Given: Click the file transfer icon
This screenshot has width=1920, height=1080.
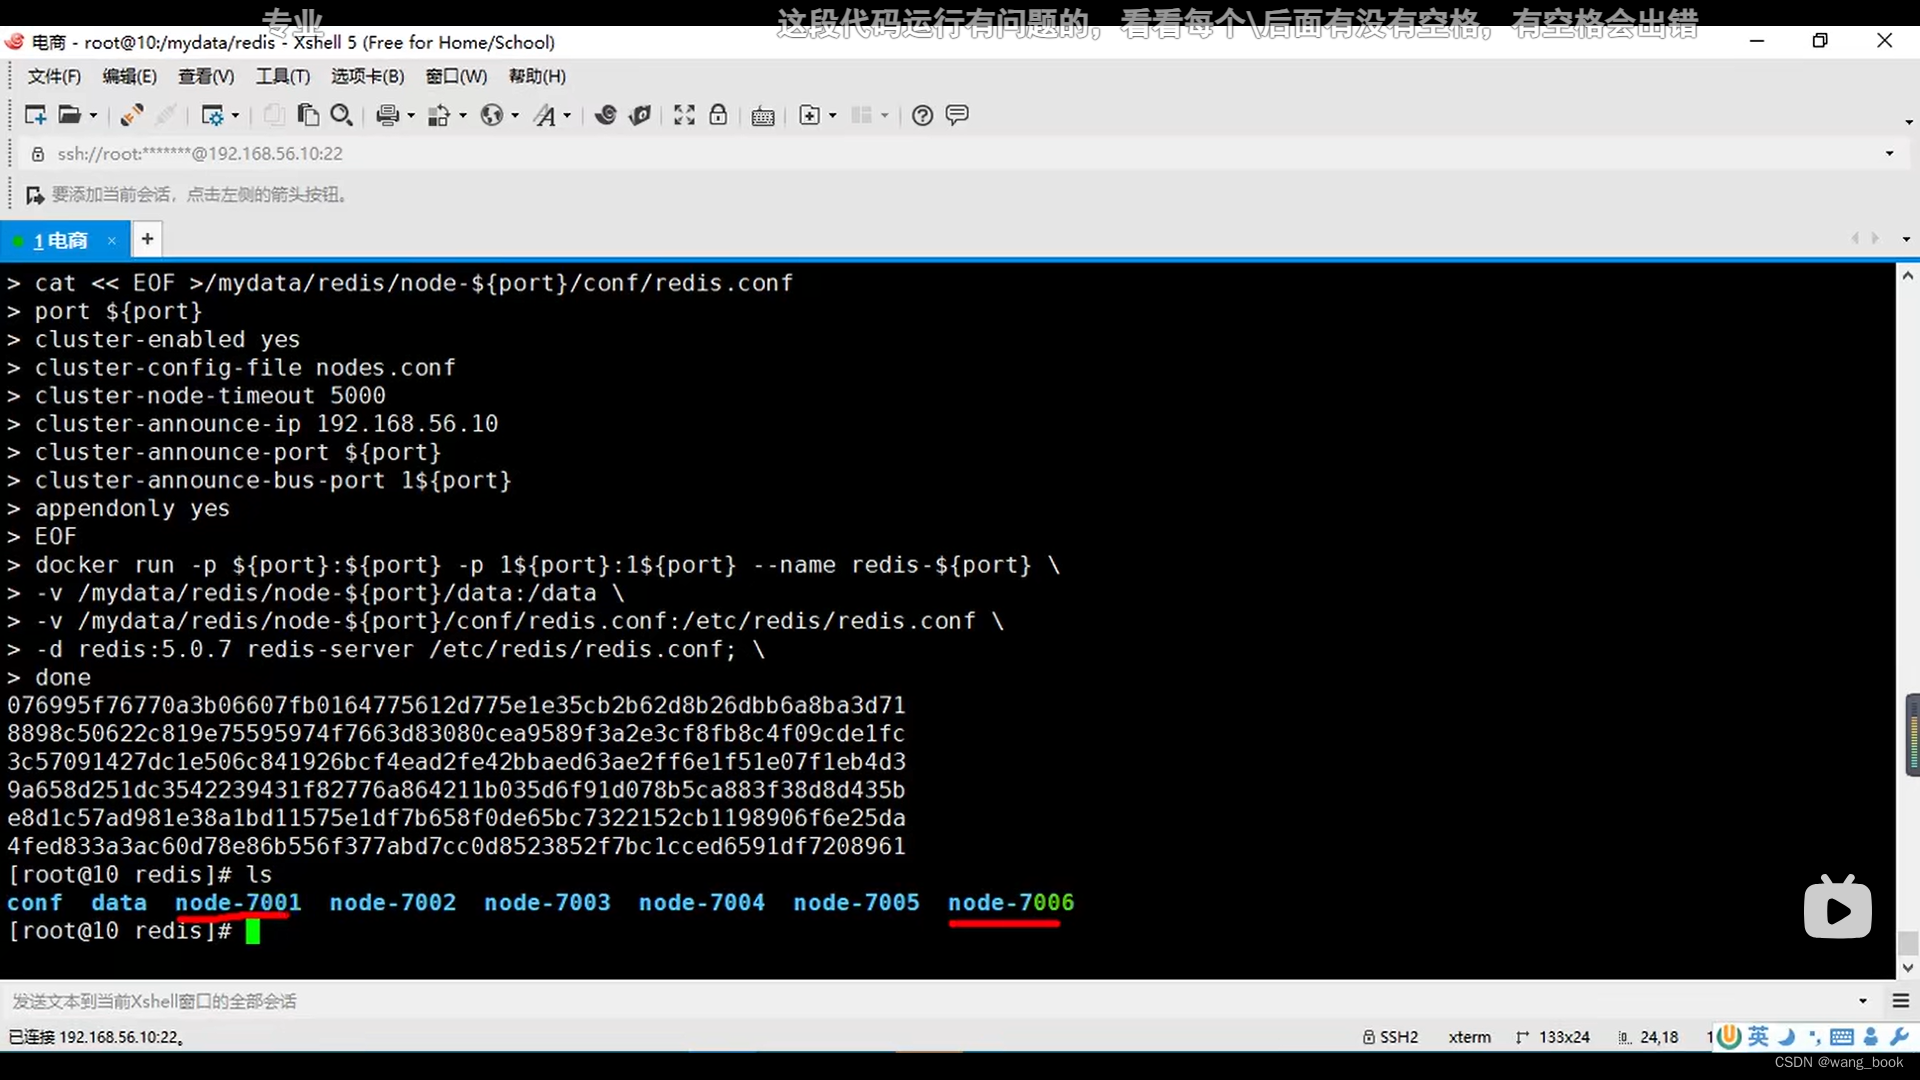Looking at the screenshot, I should pyautogui.click(x=438, y=116).
